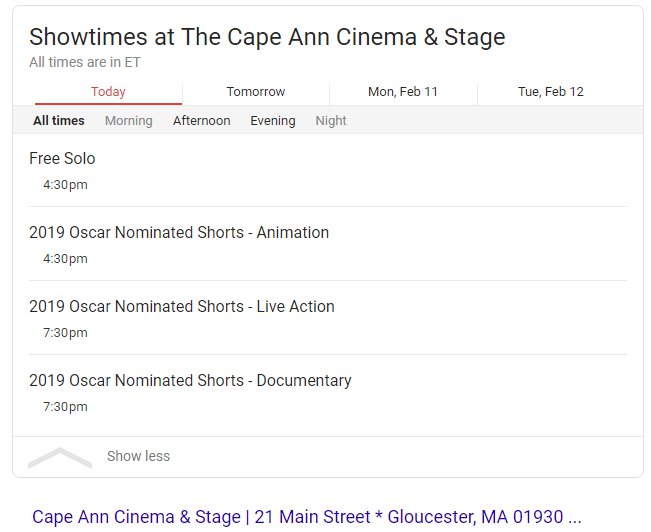651x532 pixels.
Task: Select the All times filter
Action: (x=59, y=121)
